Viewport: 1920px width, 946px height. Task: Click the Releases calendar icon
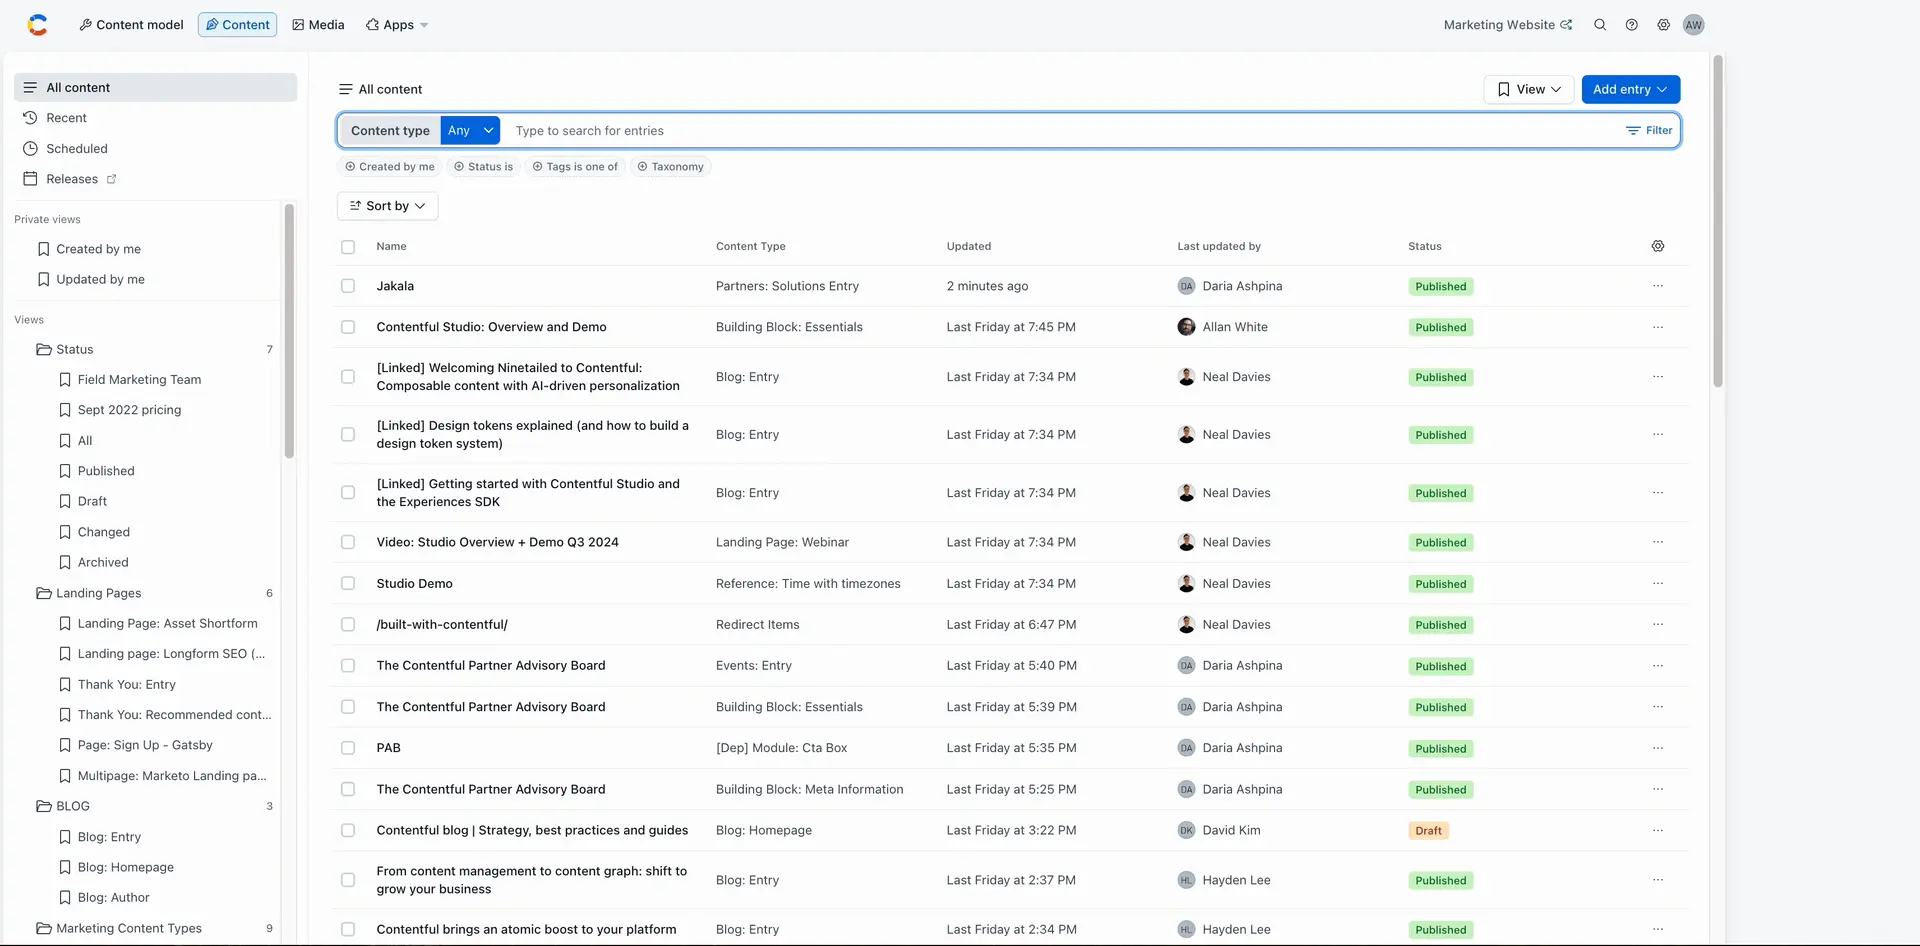click(30, 179)
